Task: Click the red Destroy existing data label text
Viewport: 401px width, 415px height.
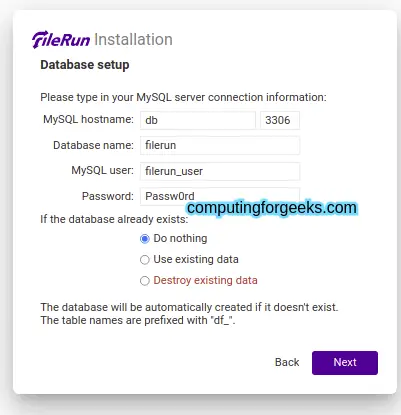Action: [x=205, y=280]
